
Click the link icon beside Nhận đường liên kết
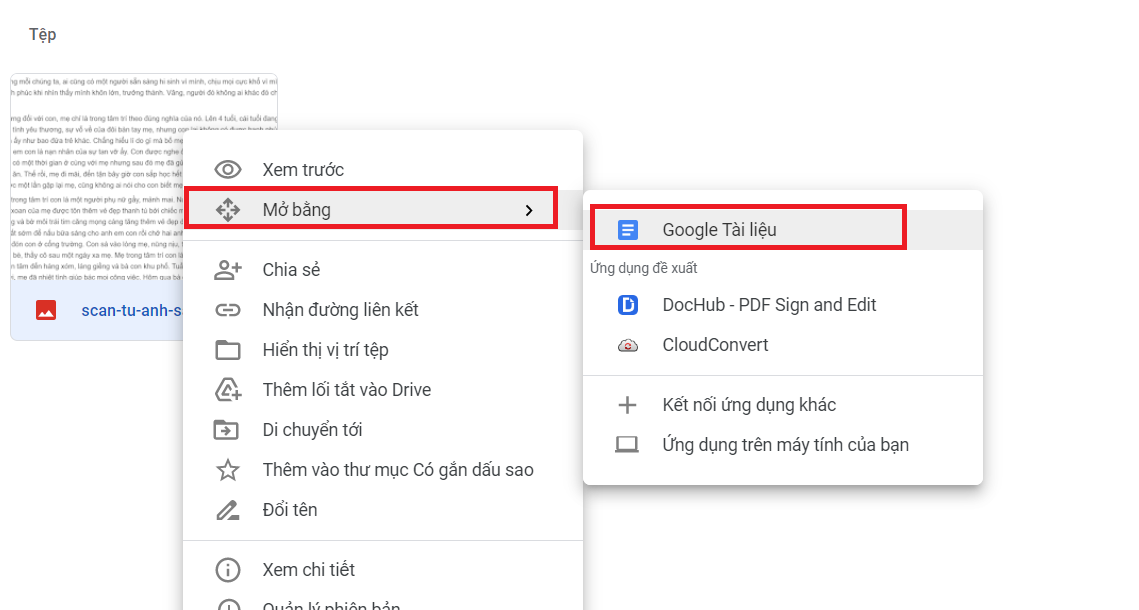228,310
